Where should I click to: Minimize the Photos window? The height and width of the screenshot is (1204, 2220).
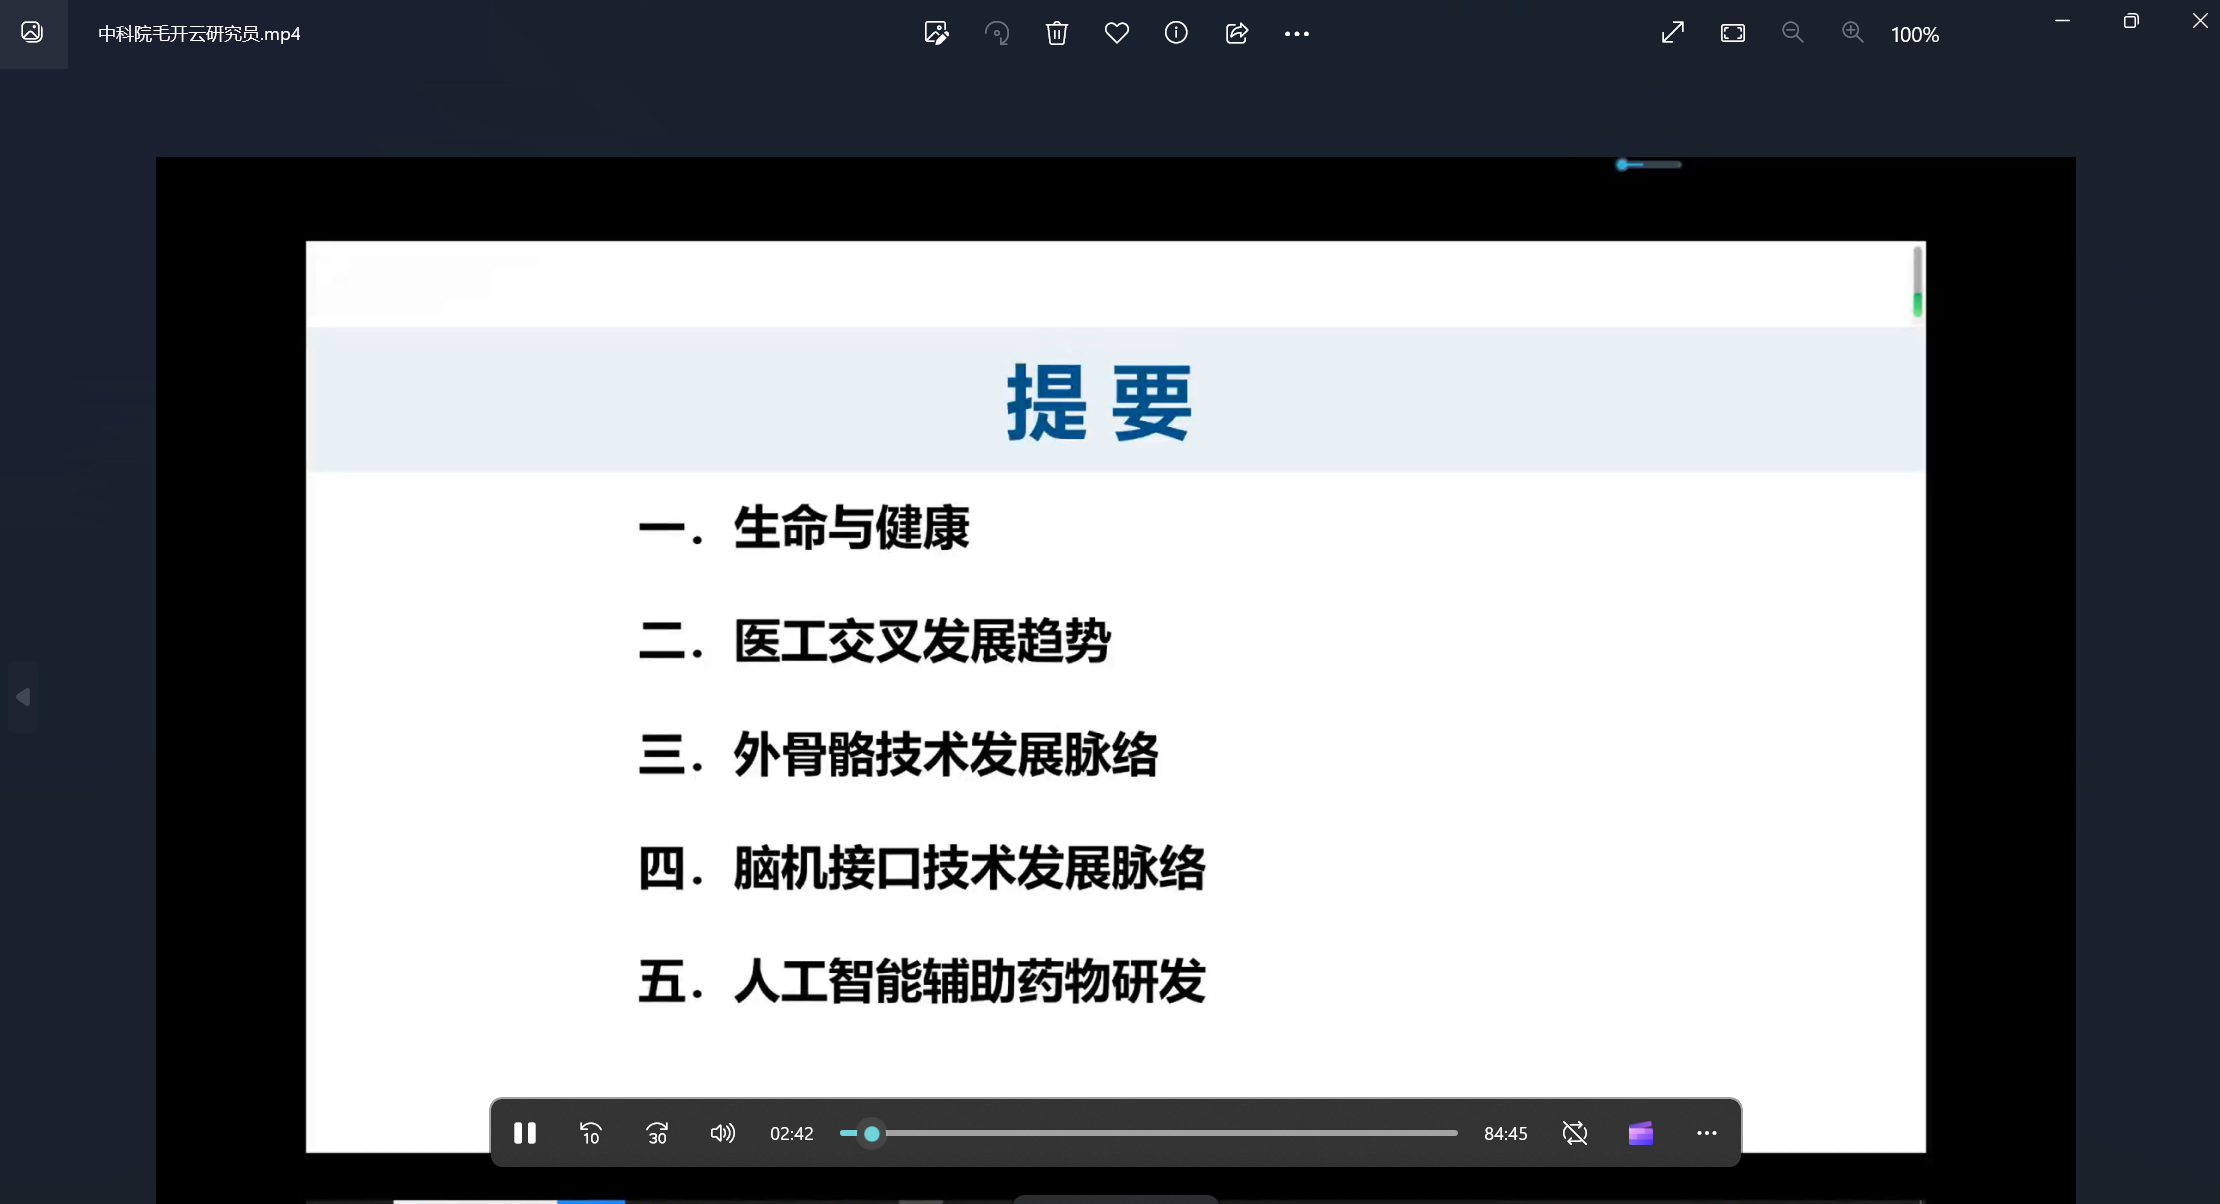2062,20
